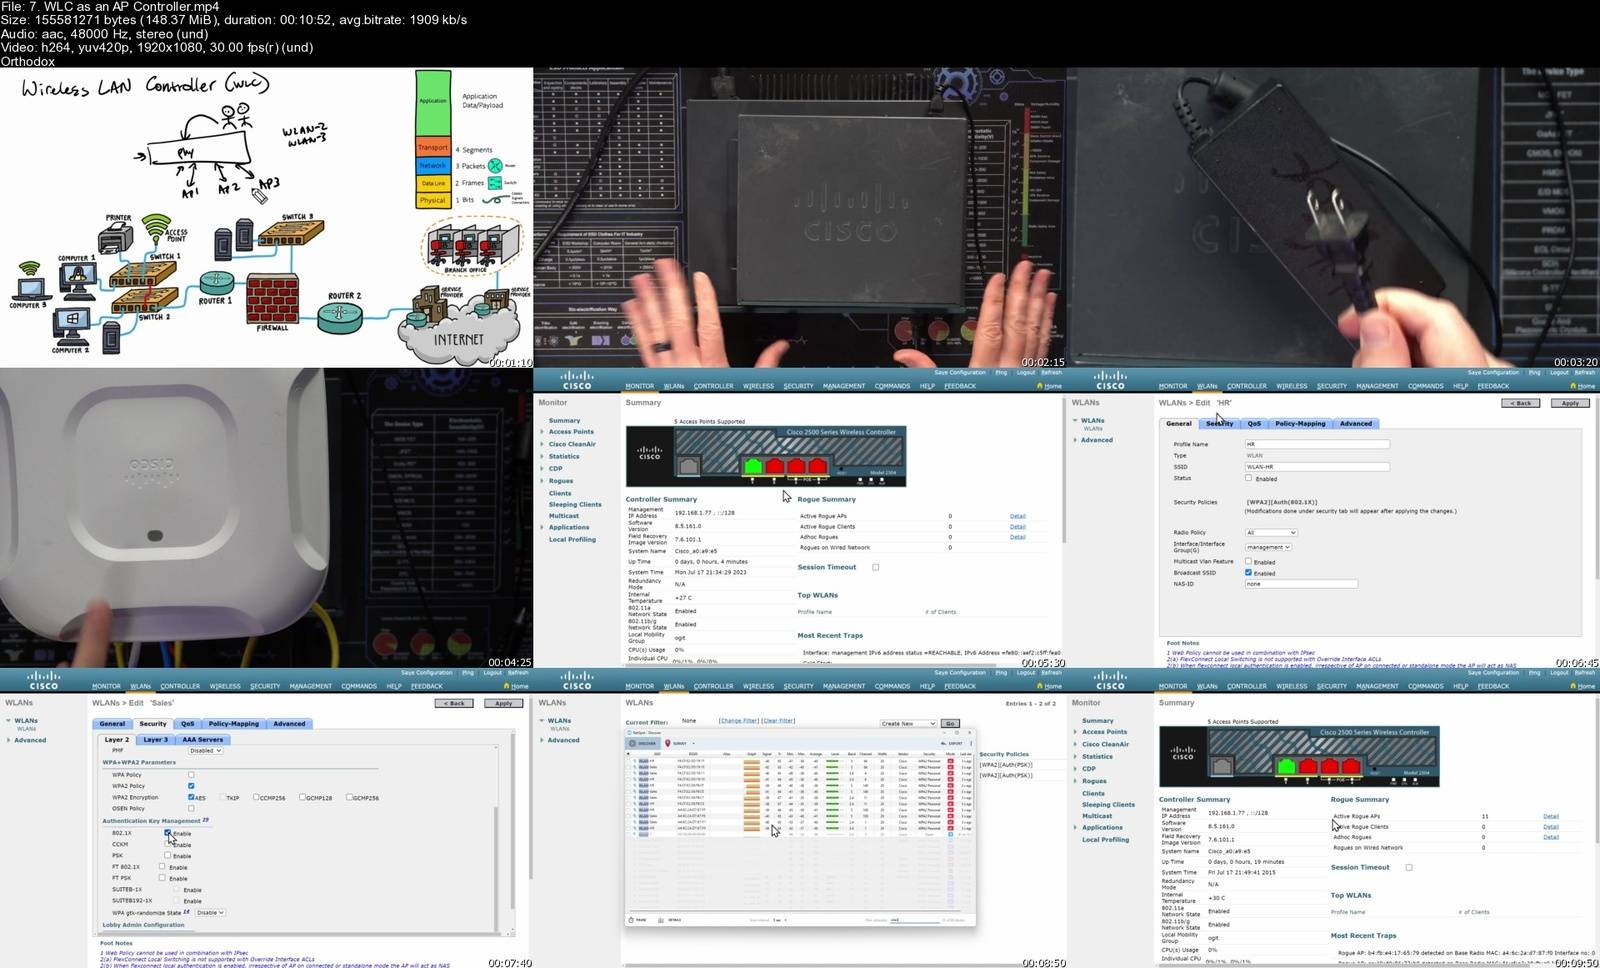Click the Home icon in 00:05:30 frame
This screenshot has width=1600, height=968.
(x=1039, y=386)
